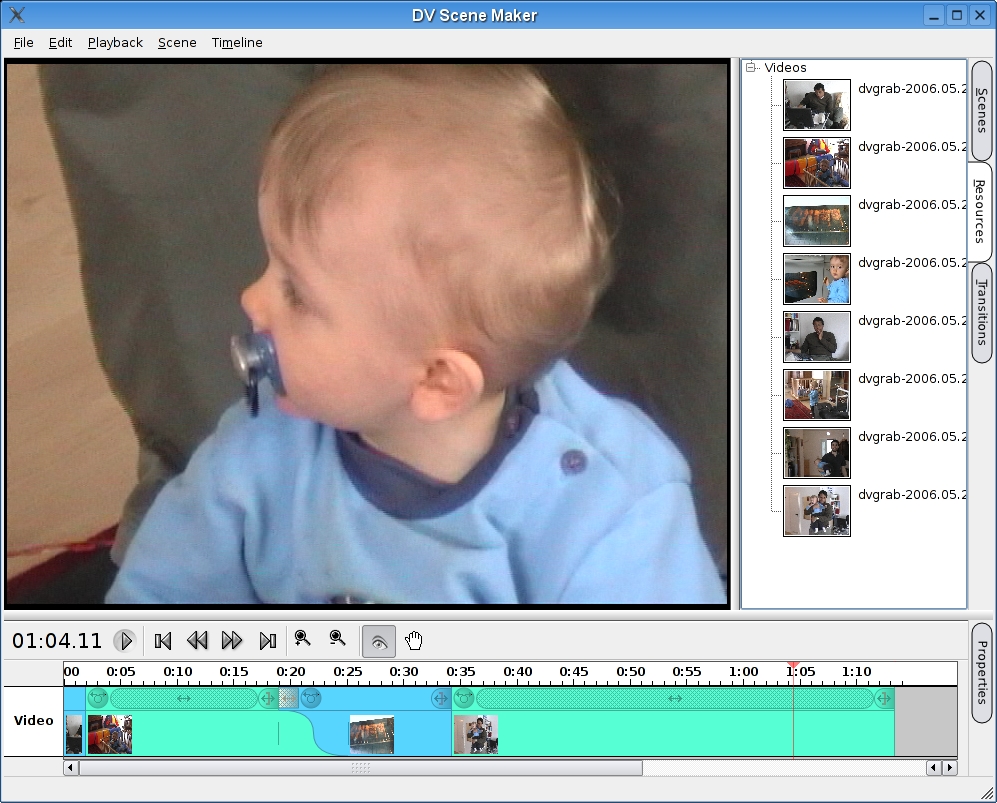Jump to the start with skip-back icon
The width and height of the screenshot is (997, 803).
[164, 641]
